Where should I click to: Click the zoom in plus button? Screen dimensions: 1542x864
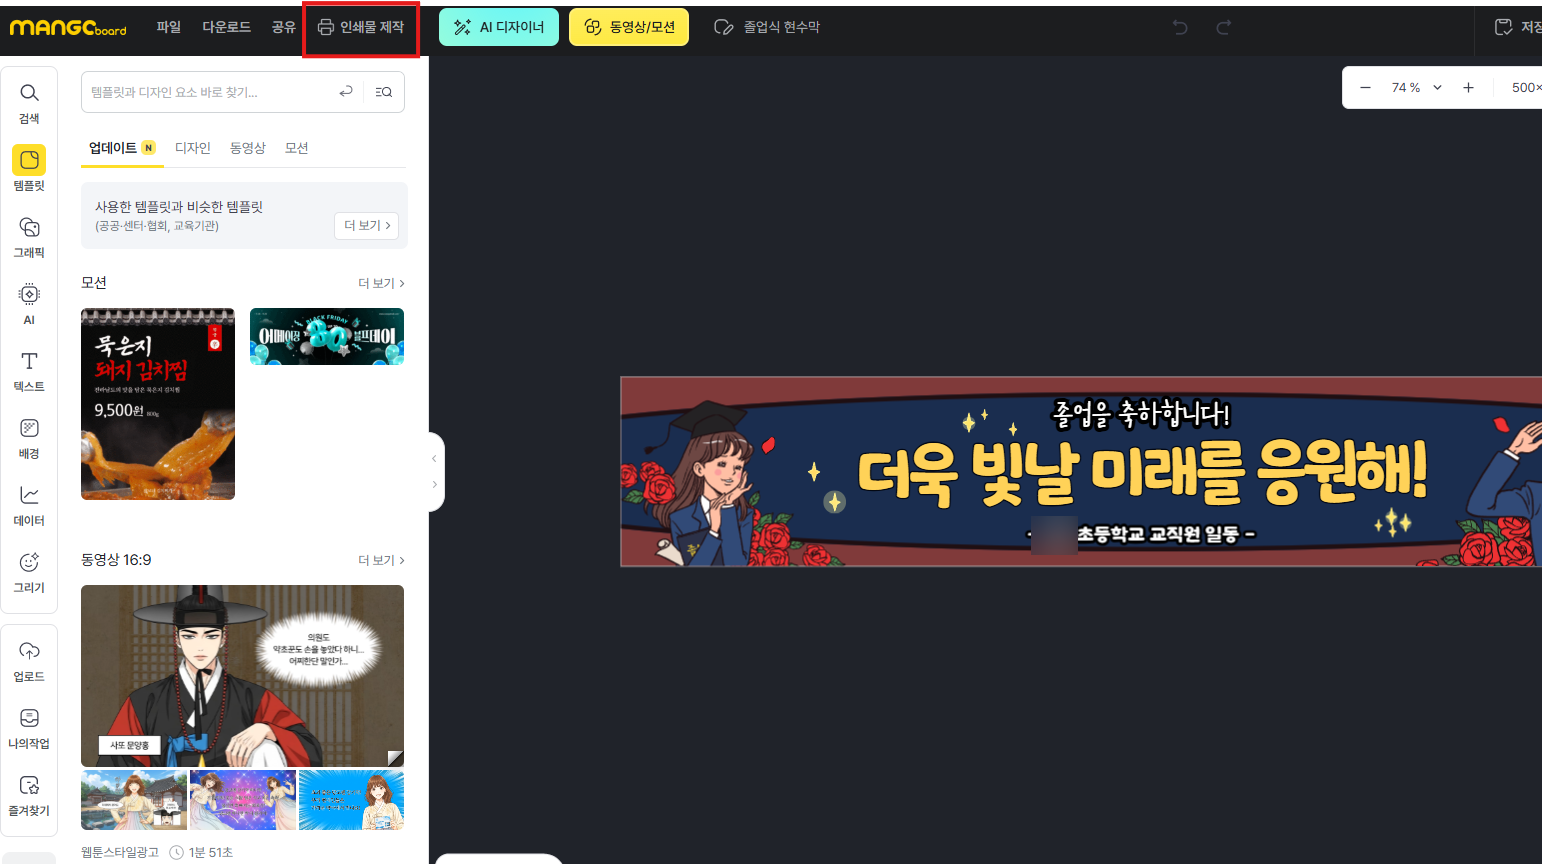pos(1468,88)
